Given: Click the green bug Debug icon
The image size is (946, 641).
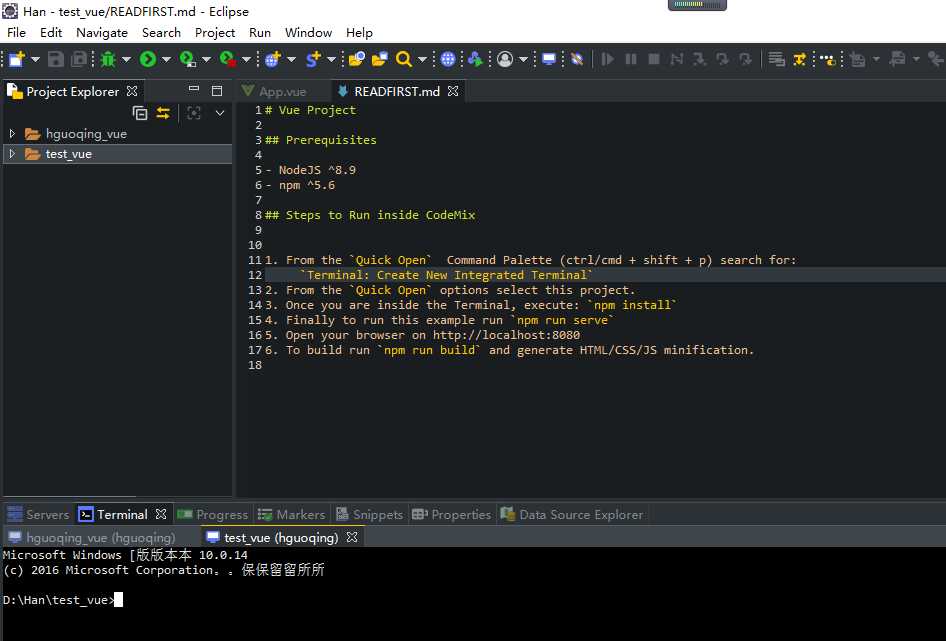Looking at the screenshot, I should 108,59.
